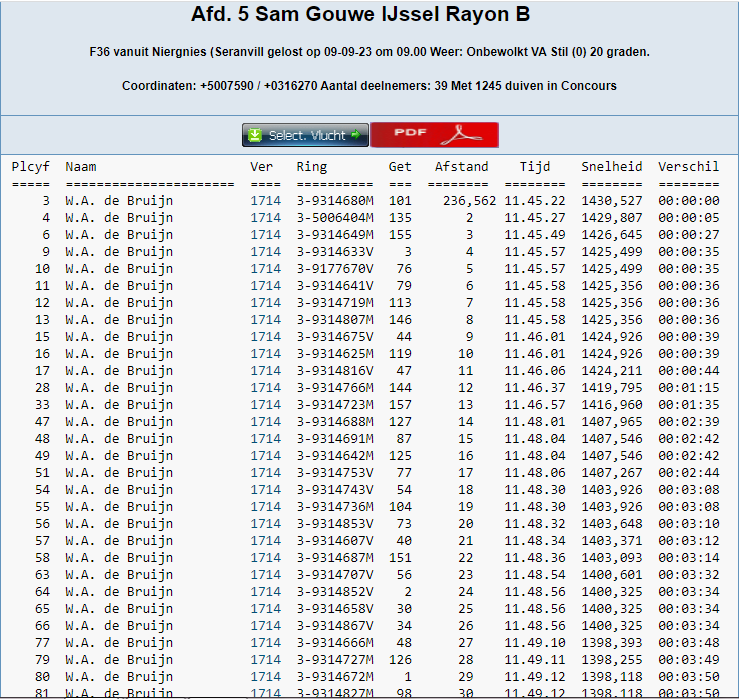Follow 1714 link for ring 3-9314691M
Image resolution: width=739 pixels, height=699 pixels.
tap(265, 439)
